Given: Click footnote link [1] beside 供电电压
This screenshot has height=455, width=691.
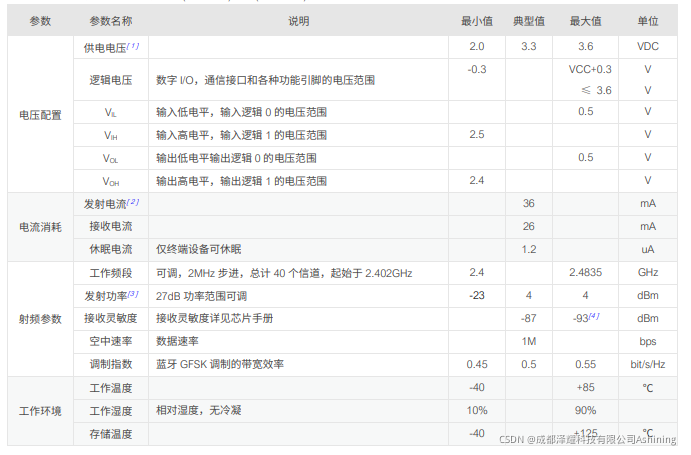Looking at the screenshot, I should click(x=133, y=46).
